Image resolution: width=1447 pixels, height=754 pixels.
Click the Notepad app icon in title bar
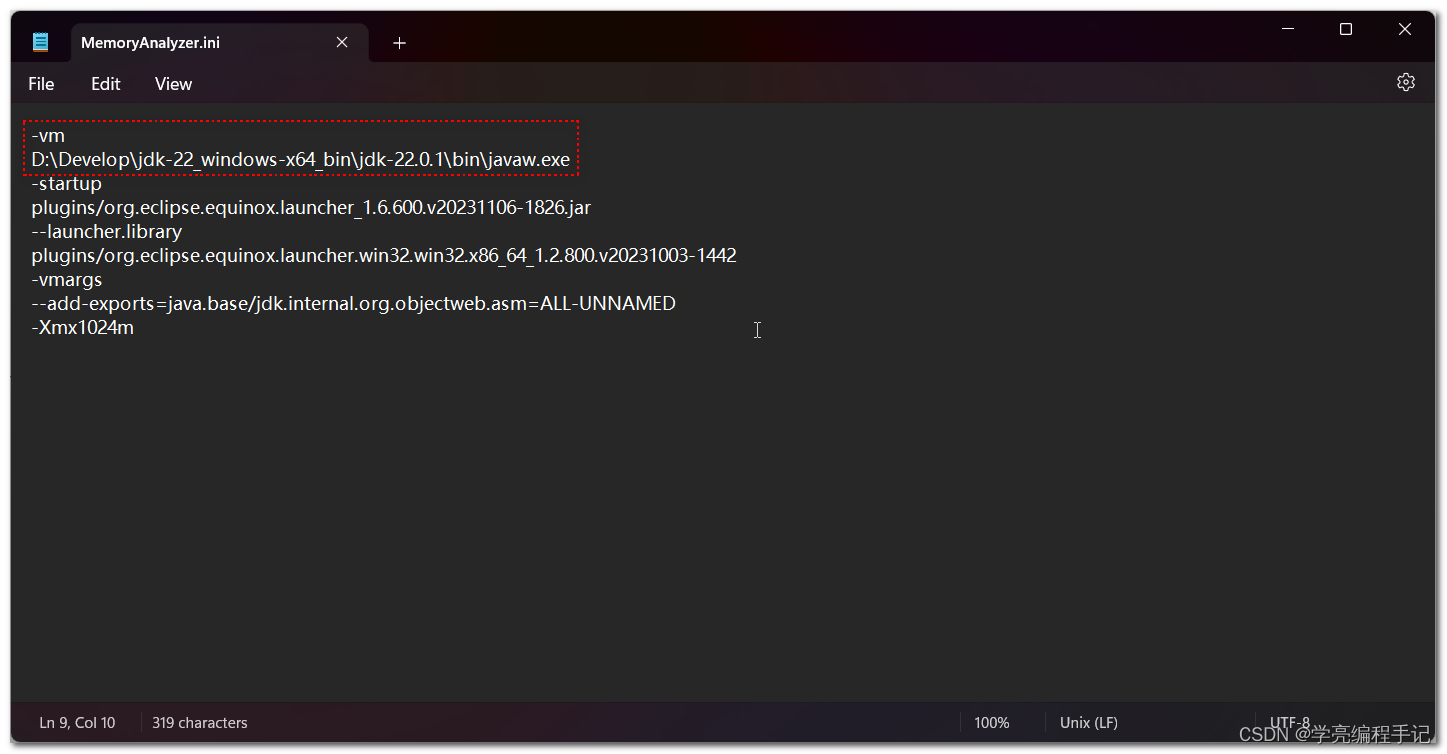pyautogui.click(x=40, y=41)
